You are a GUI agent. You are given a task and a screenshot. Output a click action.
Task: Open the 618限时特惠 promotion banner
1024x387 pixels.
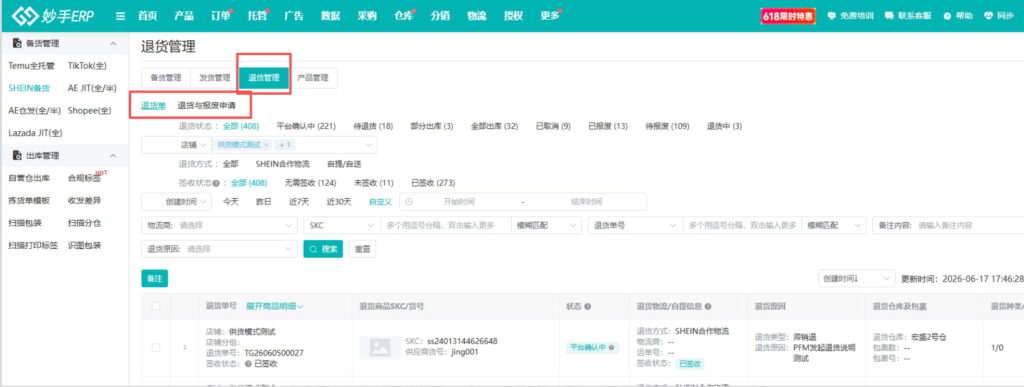point(788,16)
